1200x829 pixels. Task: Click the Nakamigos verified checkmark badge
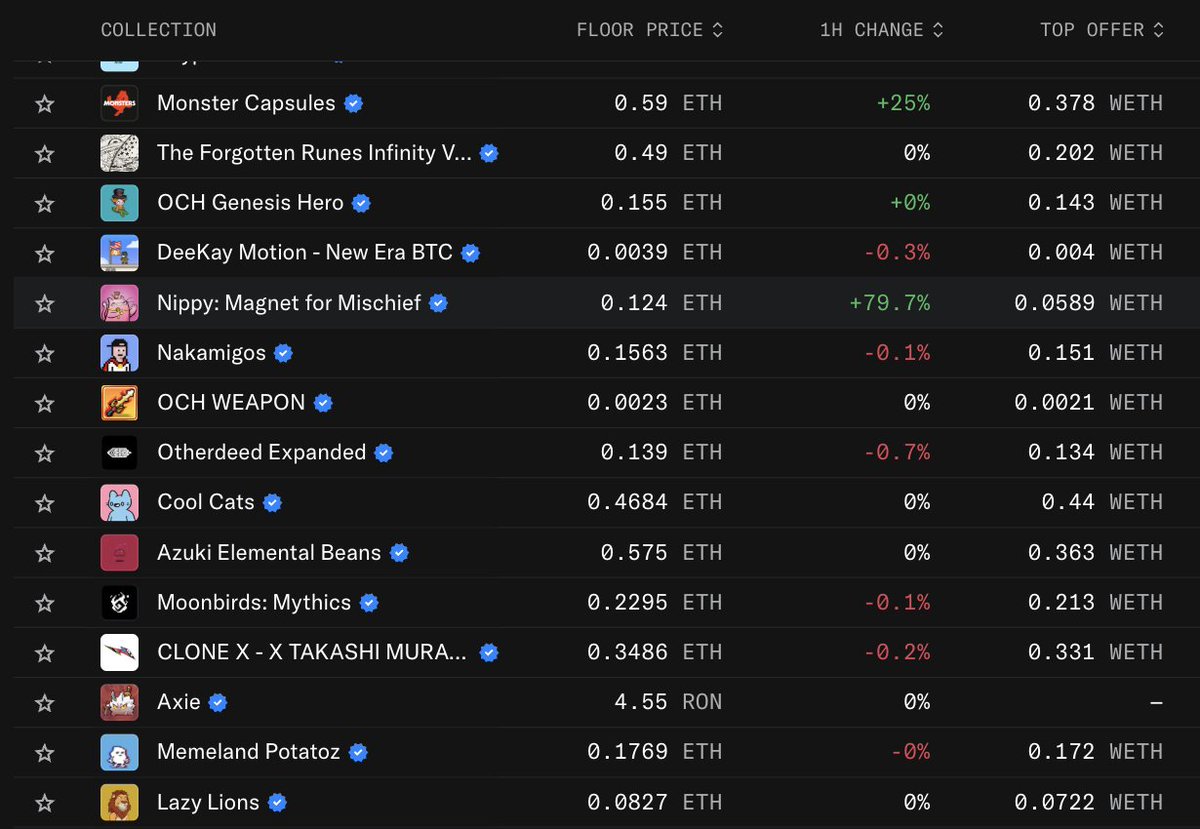283,353
